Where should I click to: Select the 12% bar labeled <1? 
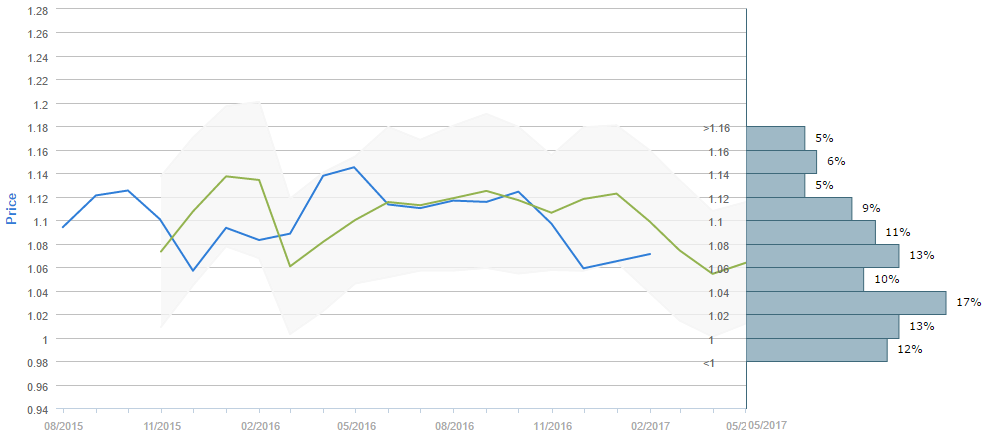coord(816,350)
